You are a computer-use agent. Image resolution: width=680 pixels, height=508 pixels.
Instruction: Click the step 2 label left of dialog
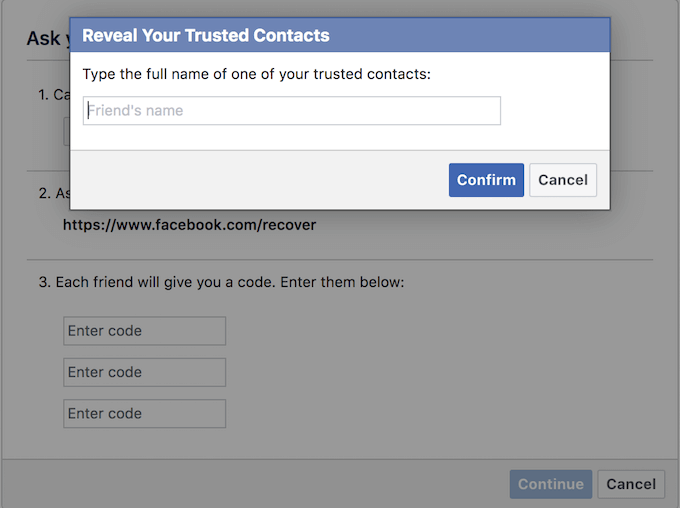click(x=50, y=194)
